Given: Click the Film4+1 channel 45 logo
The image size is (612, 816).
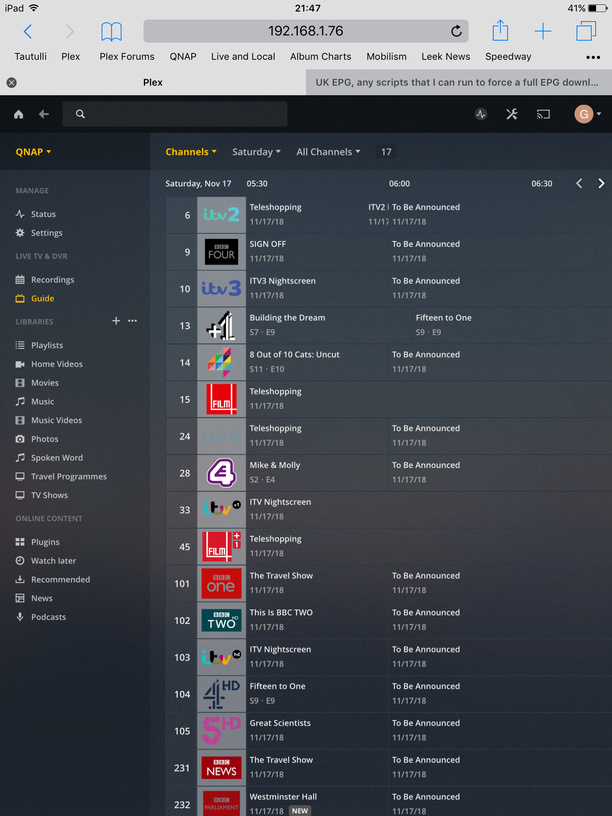Looking at the screenshot, I should coord(221,546).
